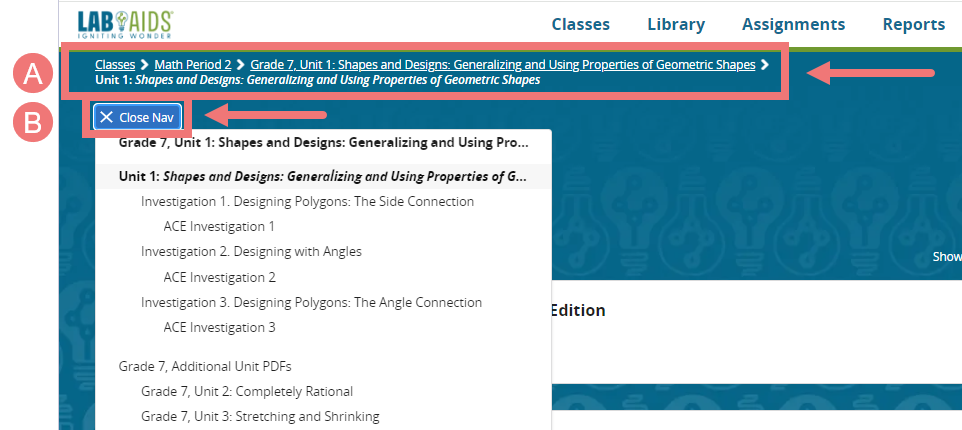Select Unit 1: Shapes and Designs nav entry
The height and width of the screenshot is (430, 962).
(x=322, y=177)
